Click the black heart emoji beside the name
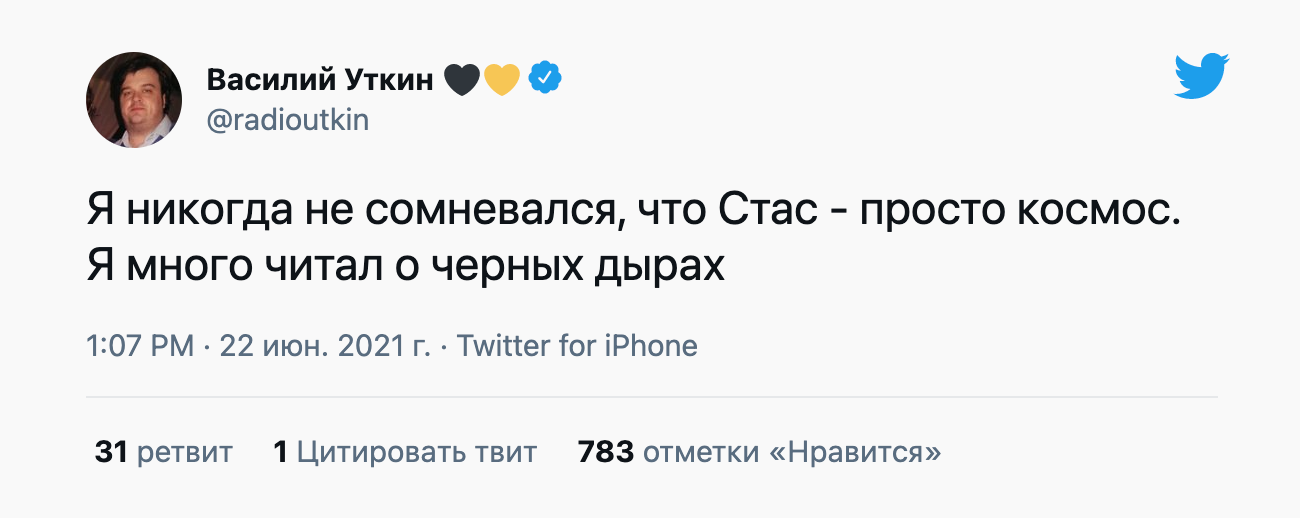1300x518 pixels. point(461,79)
